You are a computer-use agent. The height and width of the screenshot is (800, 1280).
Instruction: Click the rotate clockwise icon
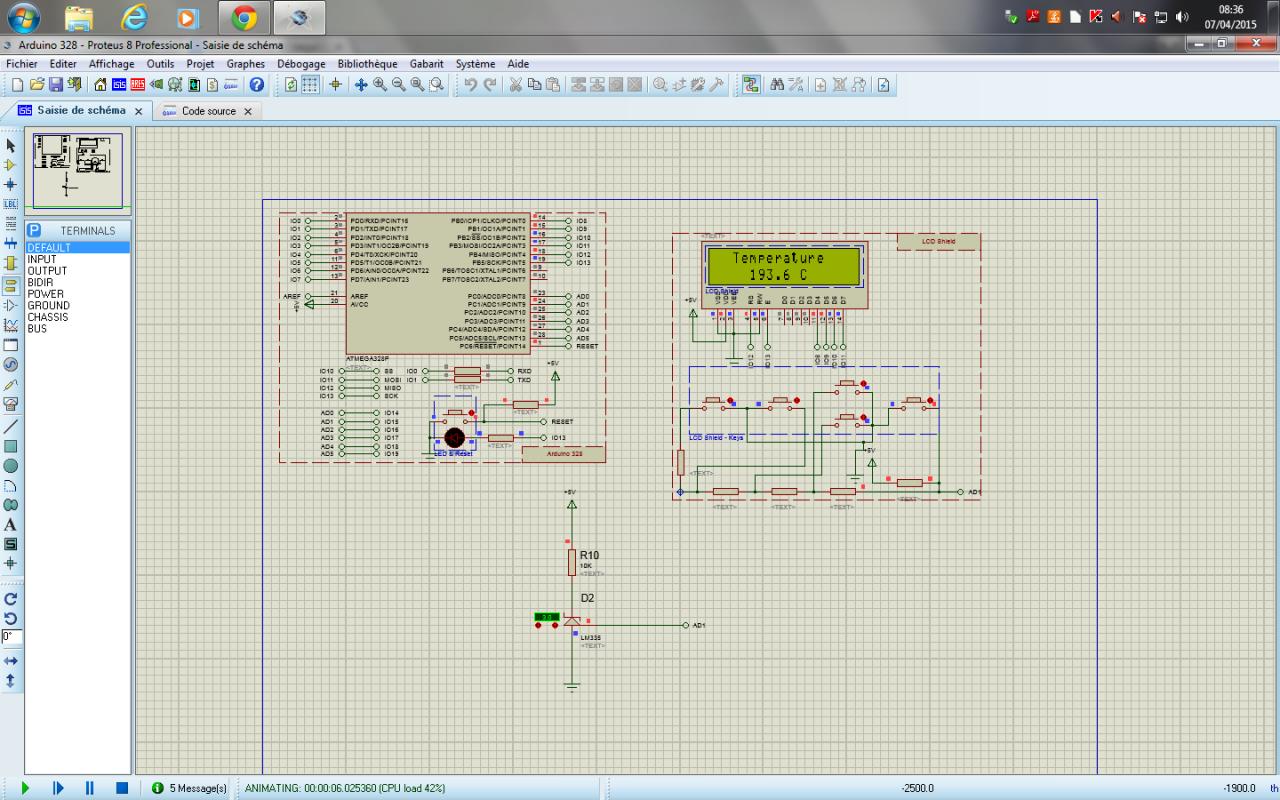[x=11, y=598]
